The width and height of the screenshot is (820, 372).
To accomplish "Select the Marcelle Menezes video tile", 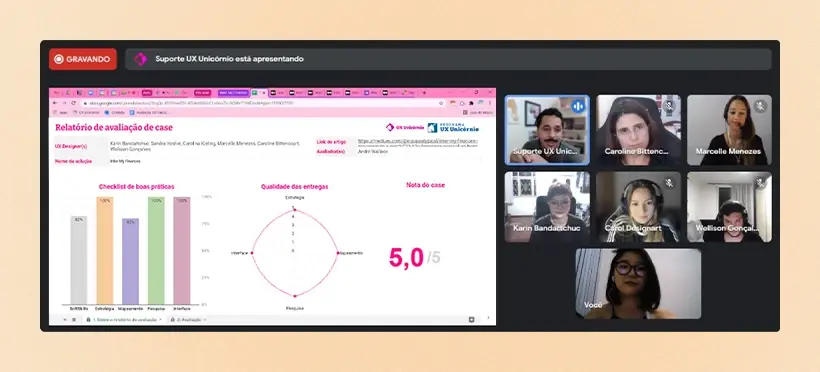I will point(729,130).
